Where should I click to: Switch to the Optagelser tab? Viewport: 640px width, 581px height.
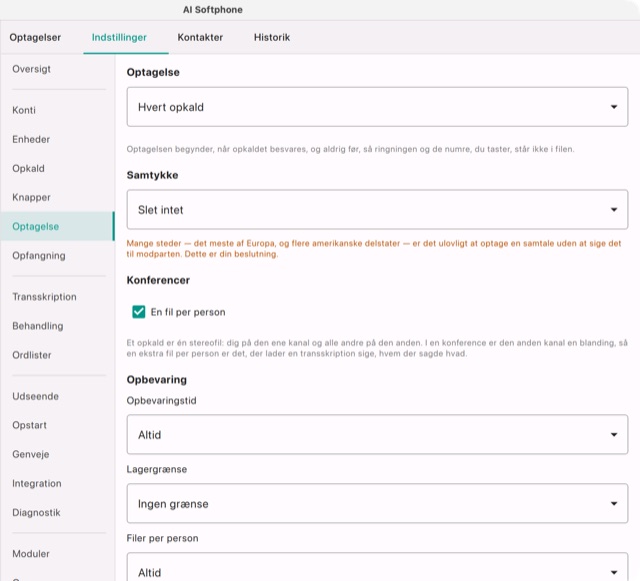(35, 37)
